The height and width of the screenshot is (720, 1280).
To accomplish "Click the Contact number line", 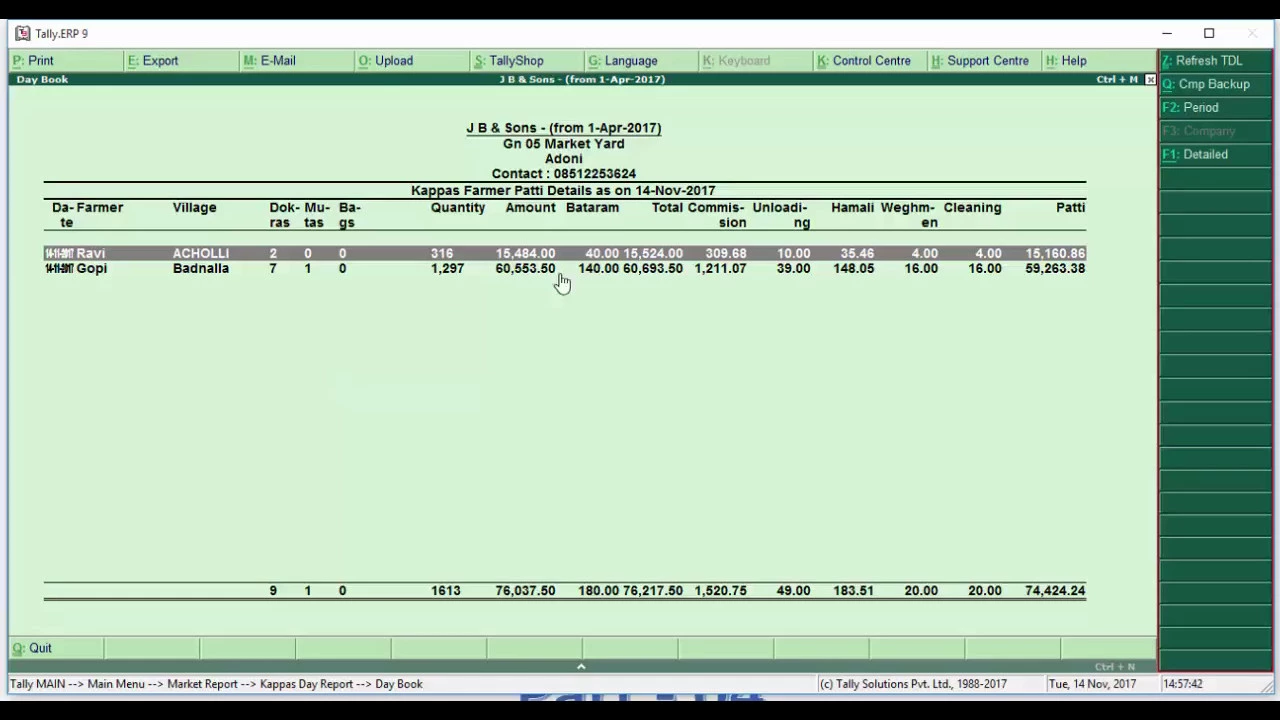I will tap(563, 174).
